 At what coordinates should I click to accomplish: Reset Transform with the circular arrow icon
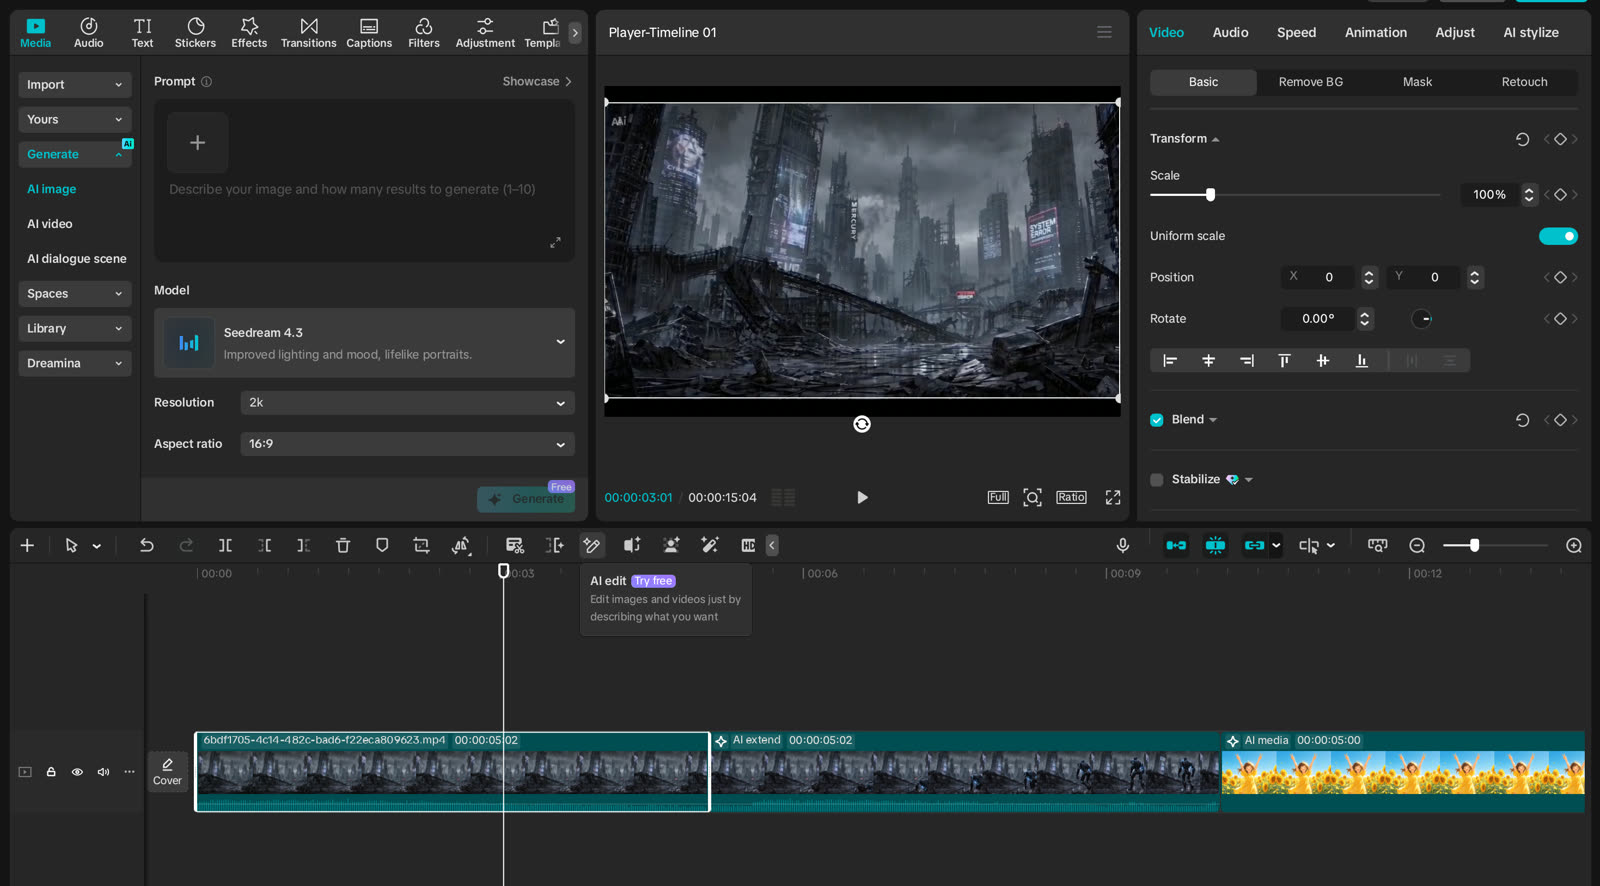(1522, 139)
